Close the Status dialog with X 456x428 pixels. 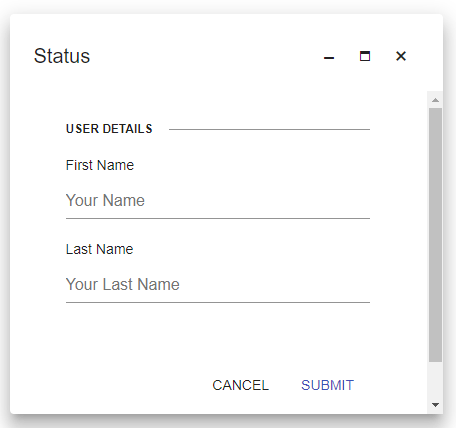click(401, 56)
